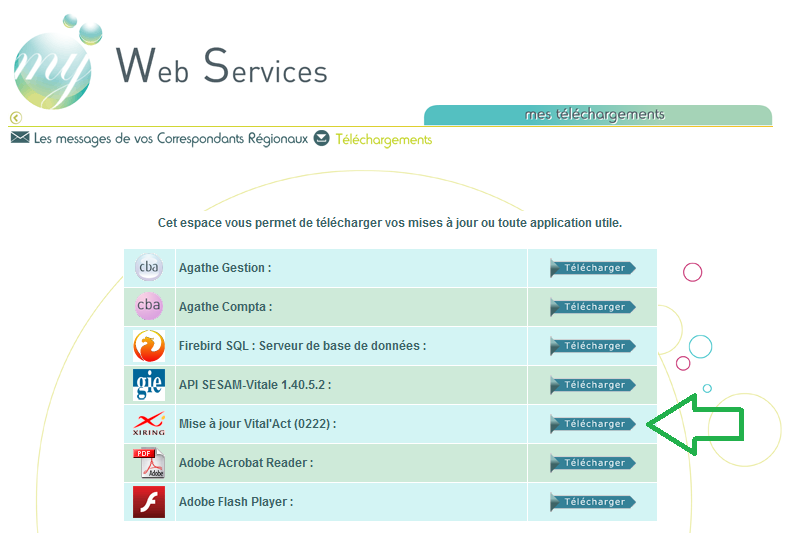The height and width of the screenshot is (533, 793).
Task: Click the Mise à jour Vital'Act (0222) label
Action: point(257,423)
